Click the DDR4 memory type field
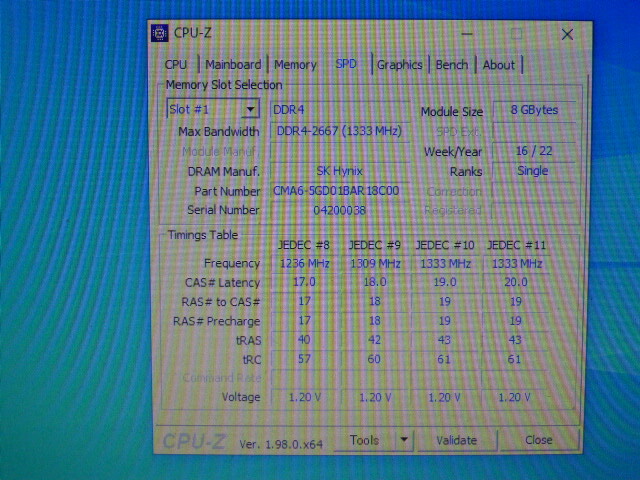This screenshot has height=480, width=640. pos(340,109)
